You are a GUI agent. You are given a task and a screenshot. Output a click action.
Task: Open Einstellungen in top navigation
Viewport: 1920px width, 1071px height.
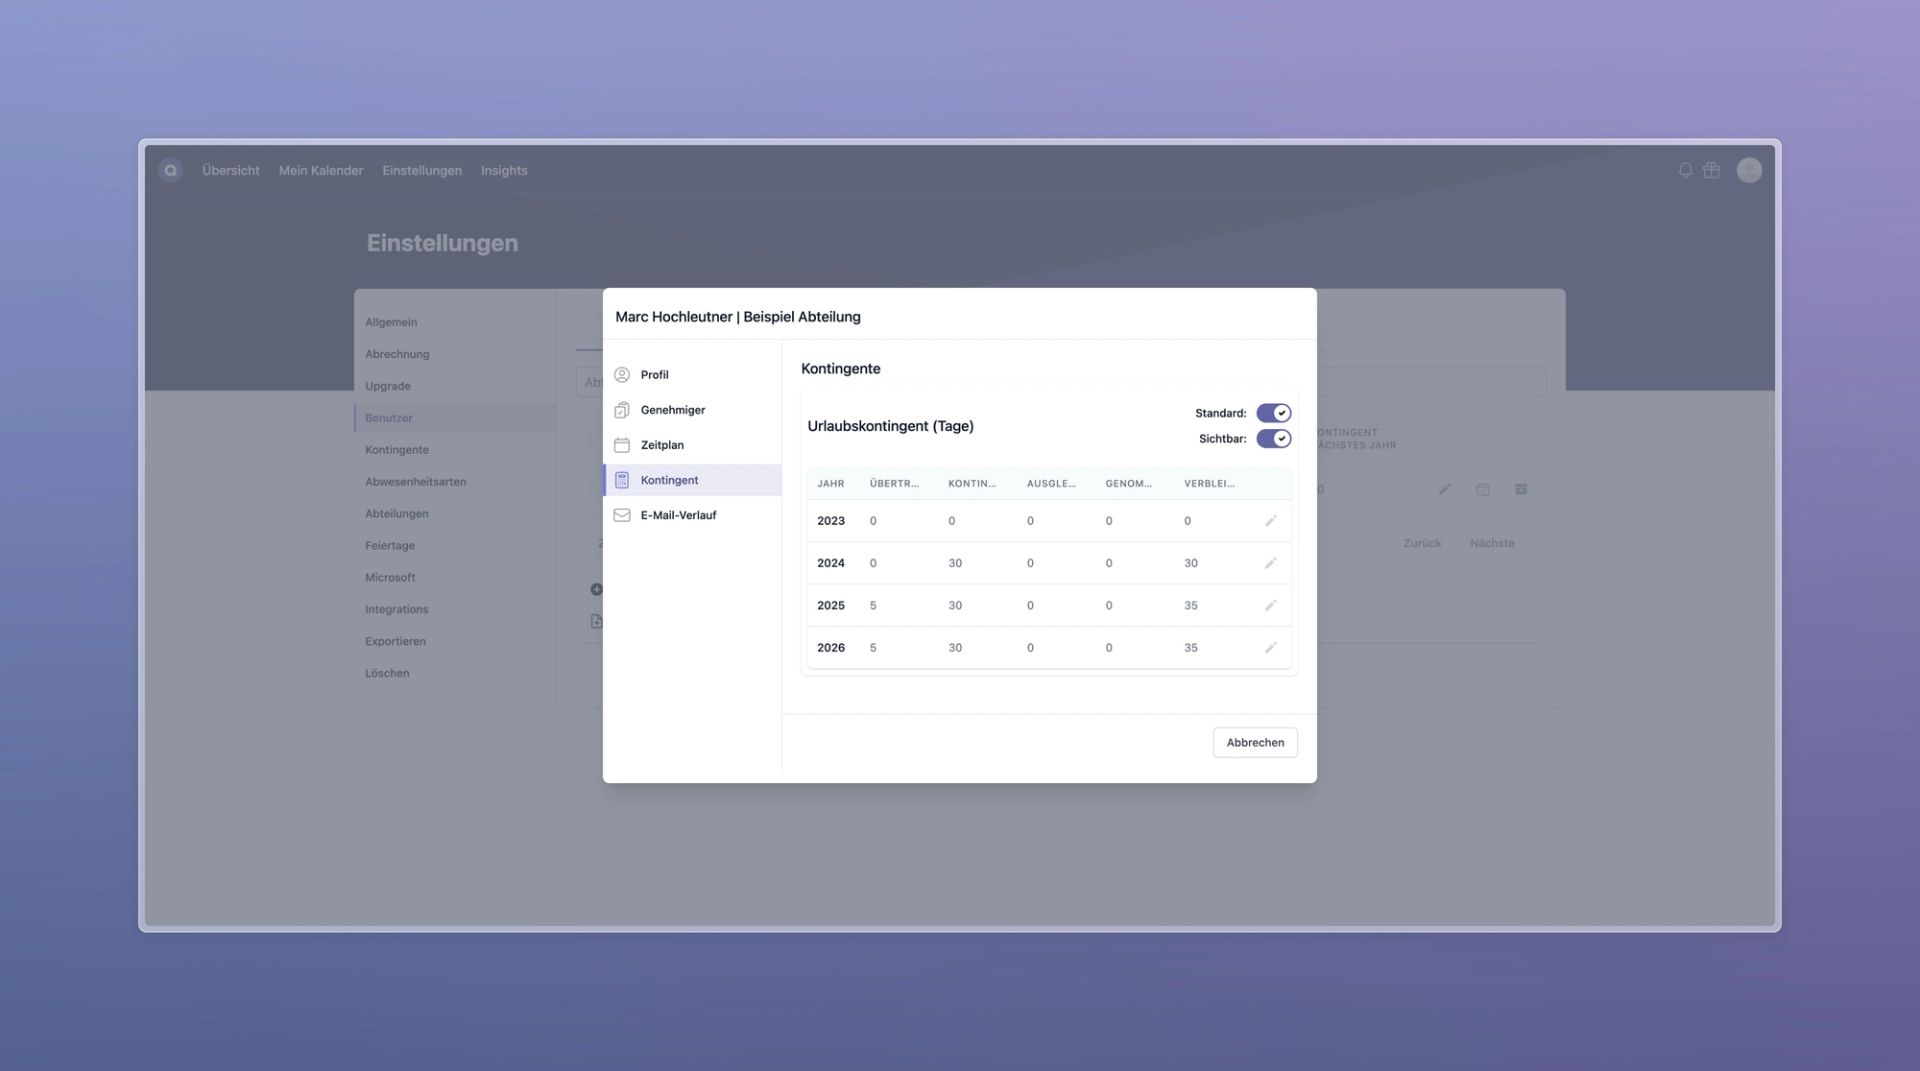click(x=422, y=171)
